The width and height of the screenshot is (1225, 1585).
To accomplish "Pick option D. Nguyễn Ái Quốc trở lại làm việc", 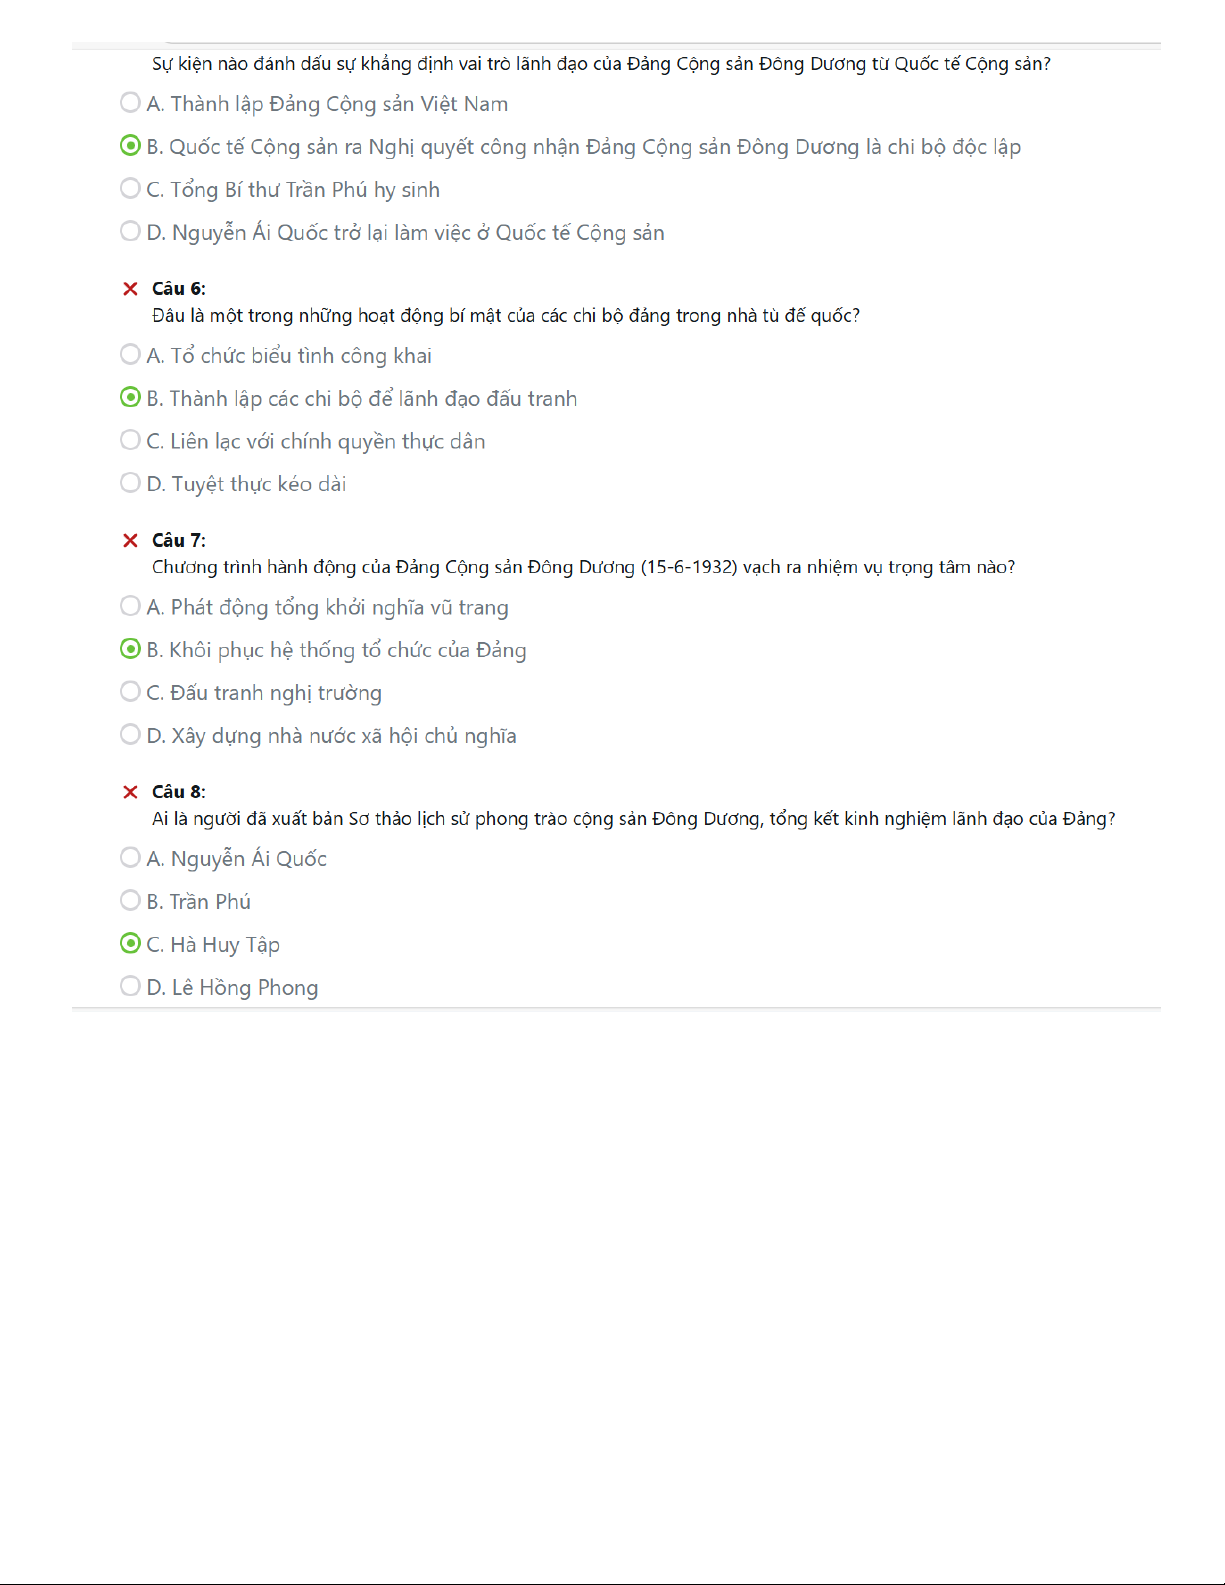I will pyautogui.click(x=130, y=232).
